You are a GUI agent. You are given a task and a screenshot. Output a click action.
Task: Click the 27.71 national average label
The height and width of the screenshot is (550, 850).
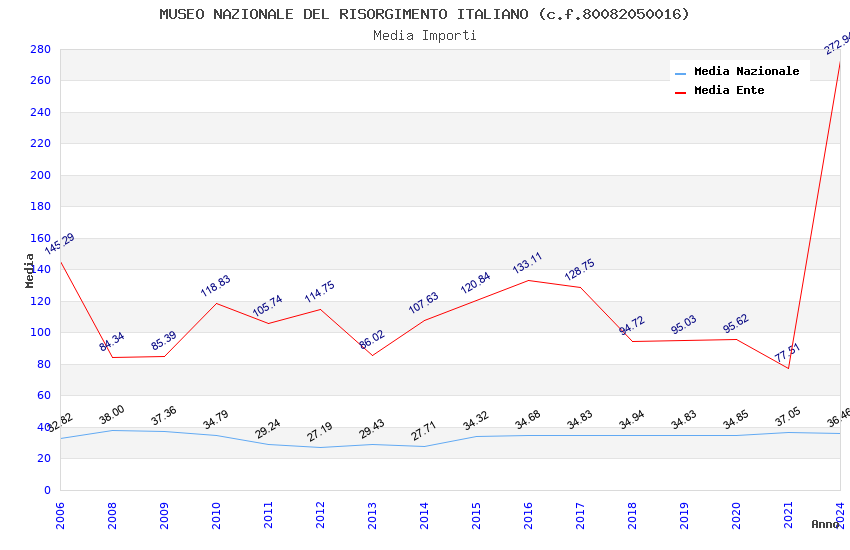[423, 431]
